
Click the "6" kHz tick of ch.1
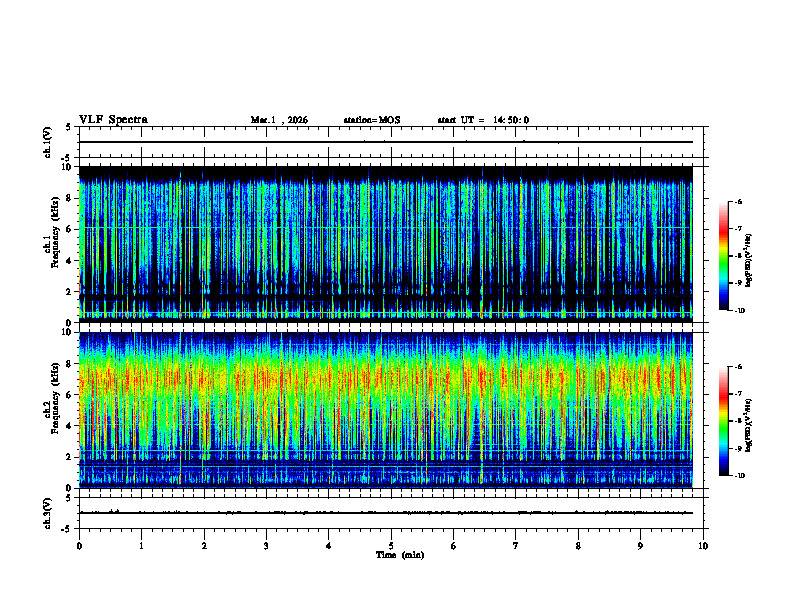pyautogui.click(x=70, y=229)
